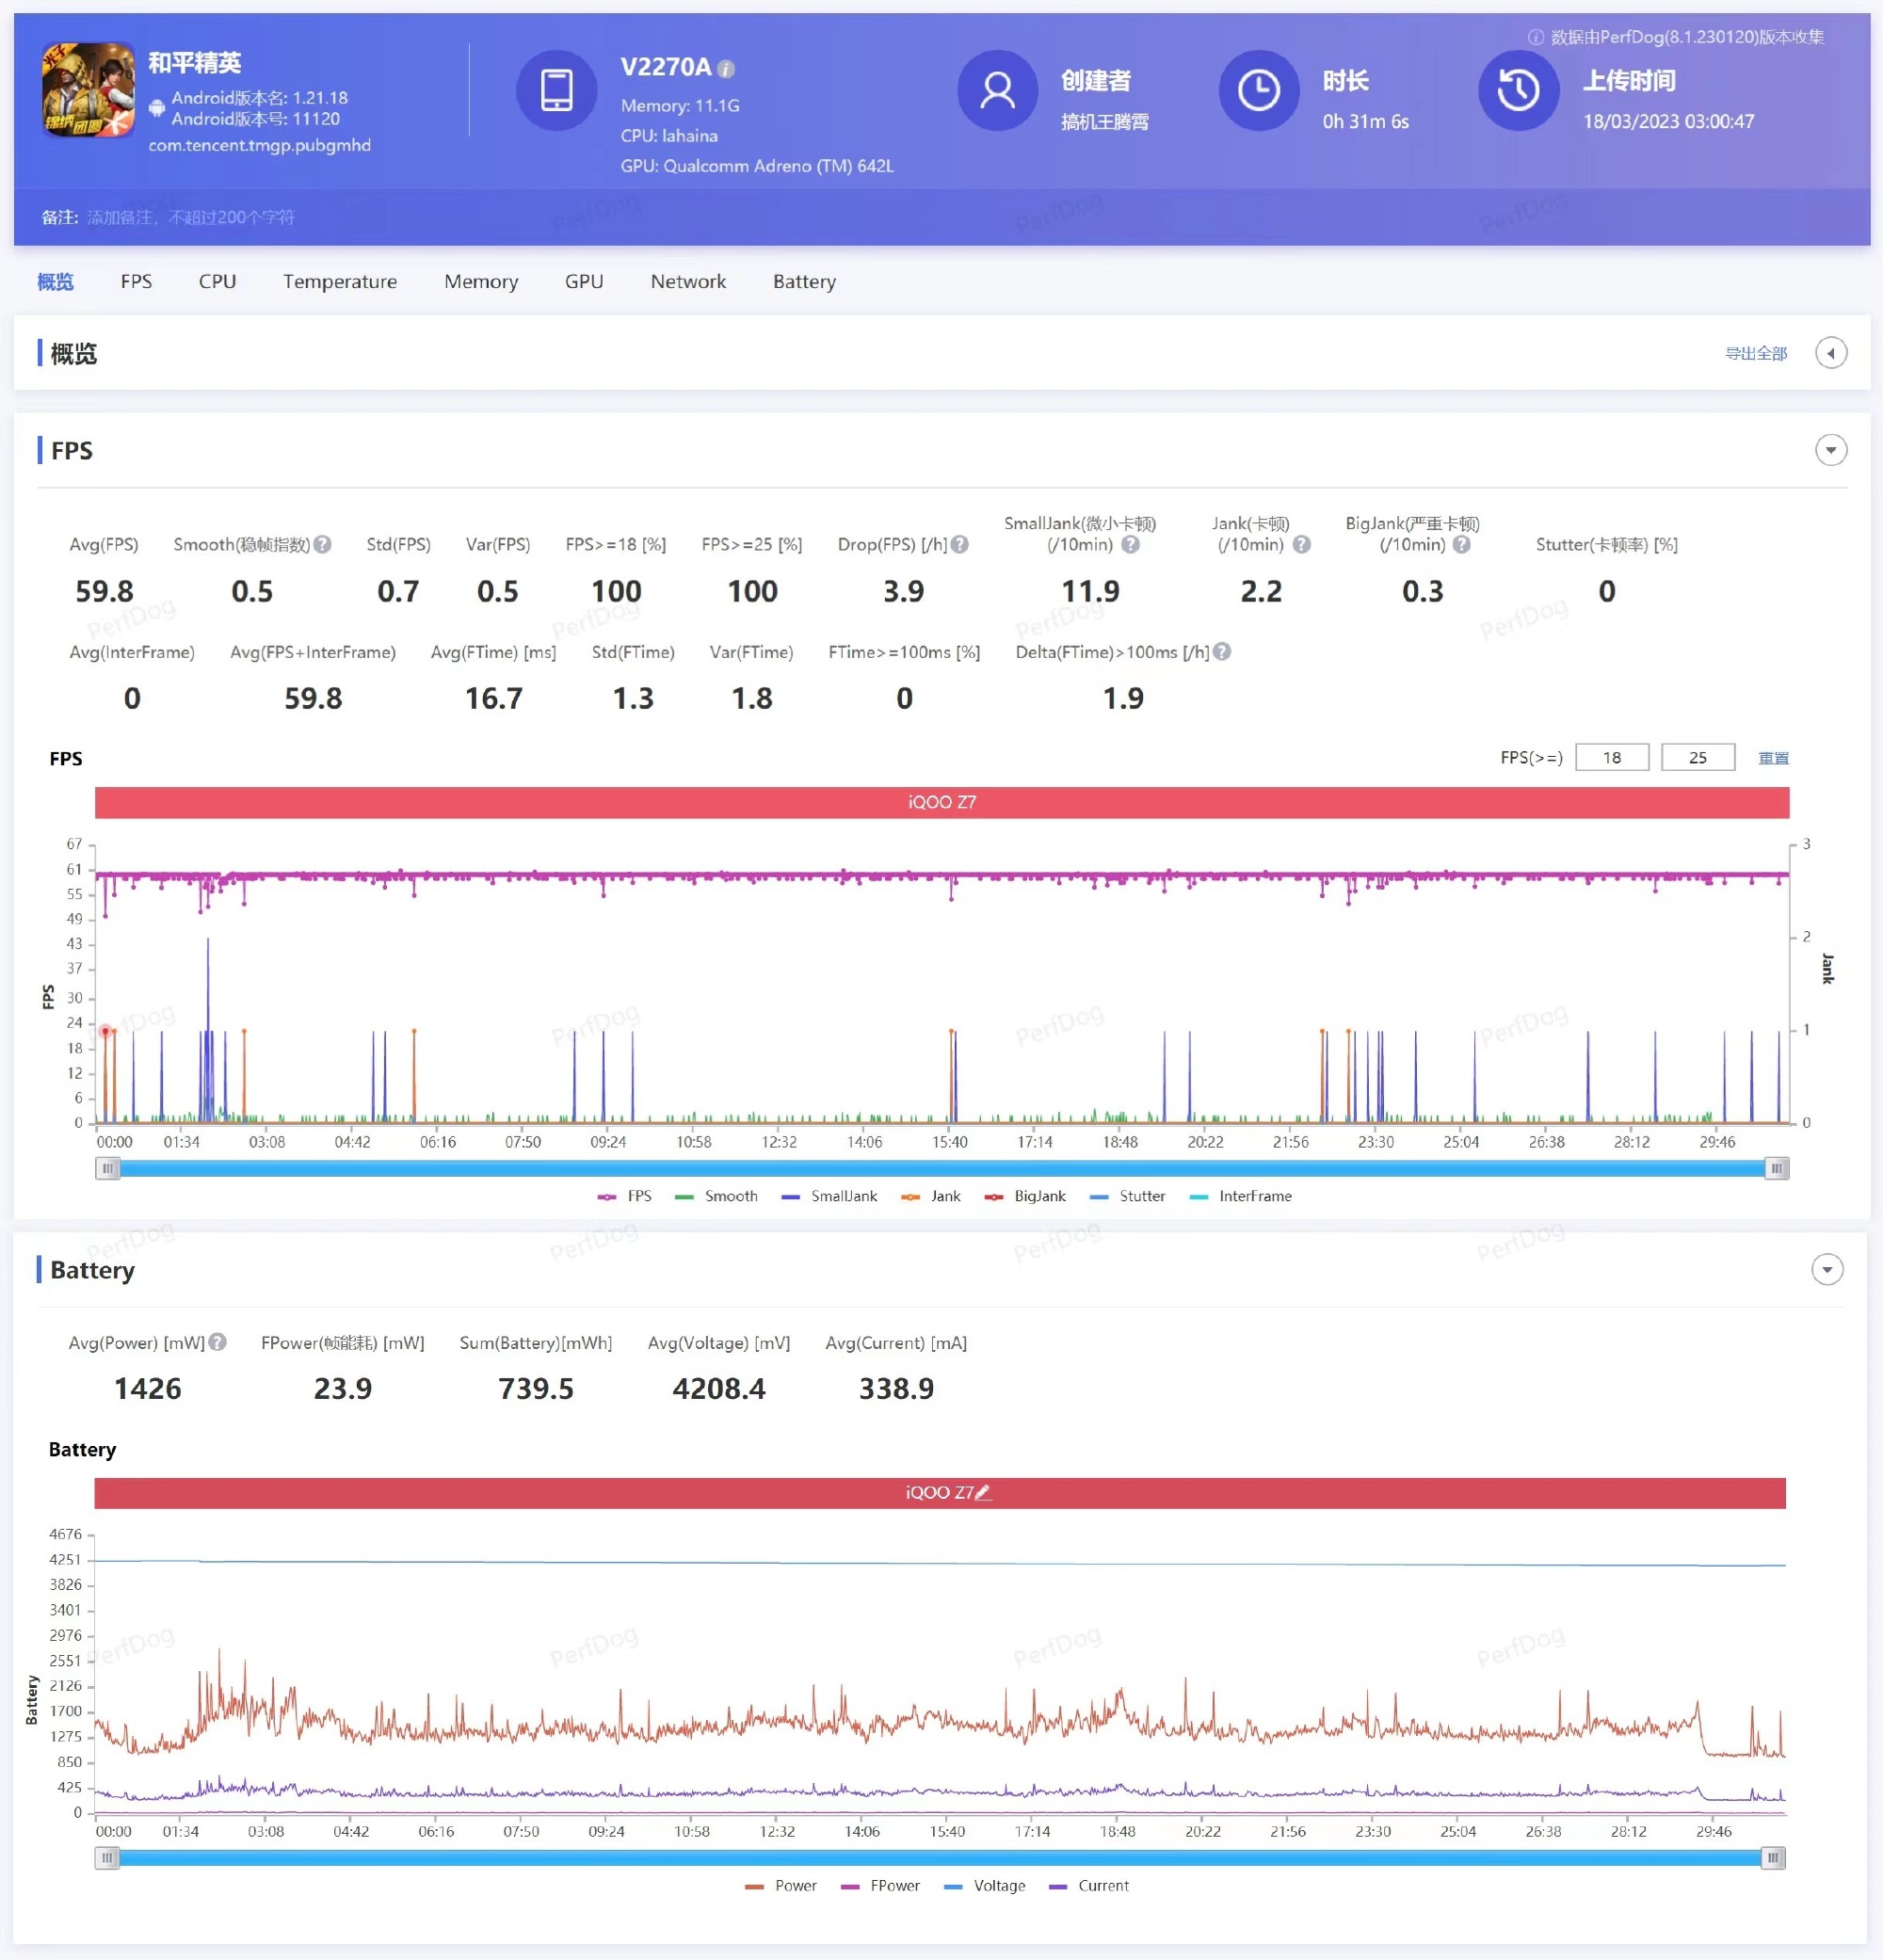Grab right handle of FPS time range slider
Screen dimensions: 1883x1960
click(x=1776, y=1167)
